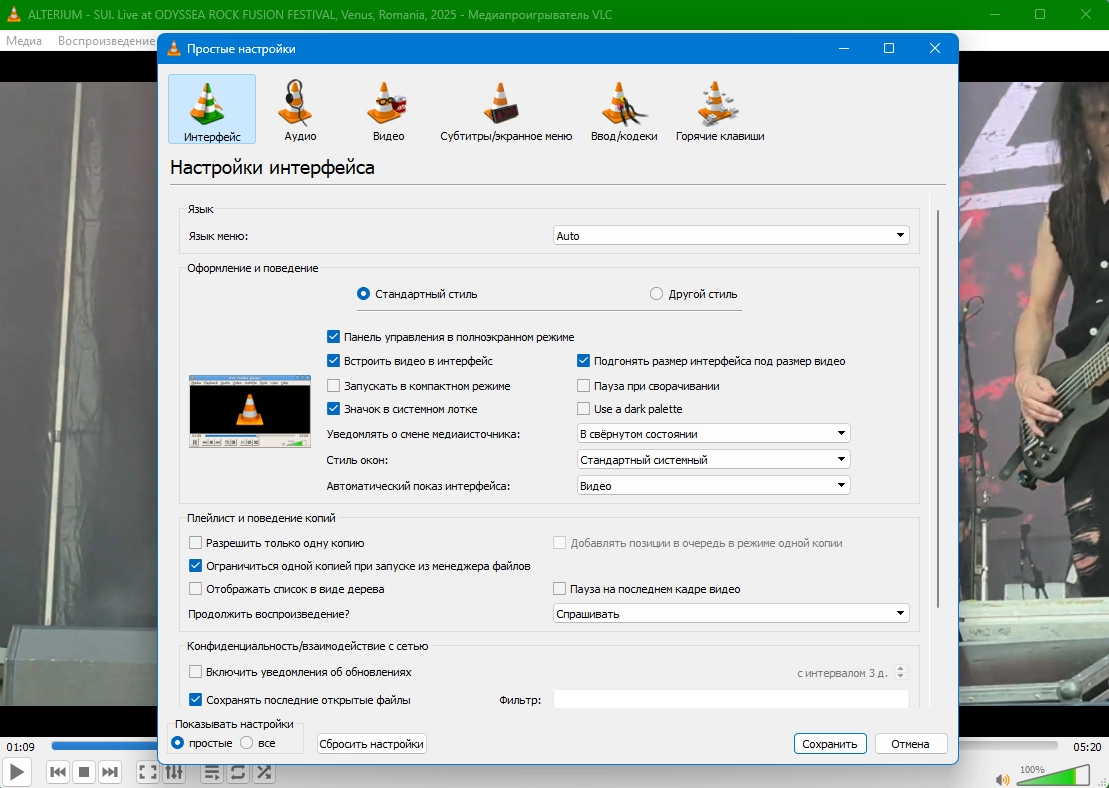Enable Запускать в компактном режиме
The image size is (1109, 788).
(333, 386)
